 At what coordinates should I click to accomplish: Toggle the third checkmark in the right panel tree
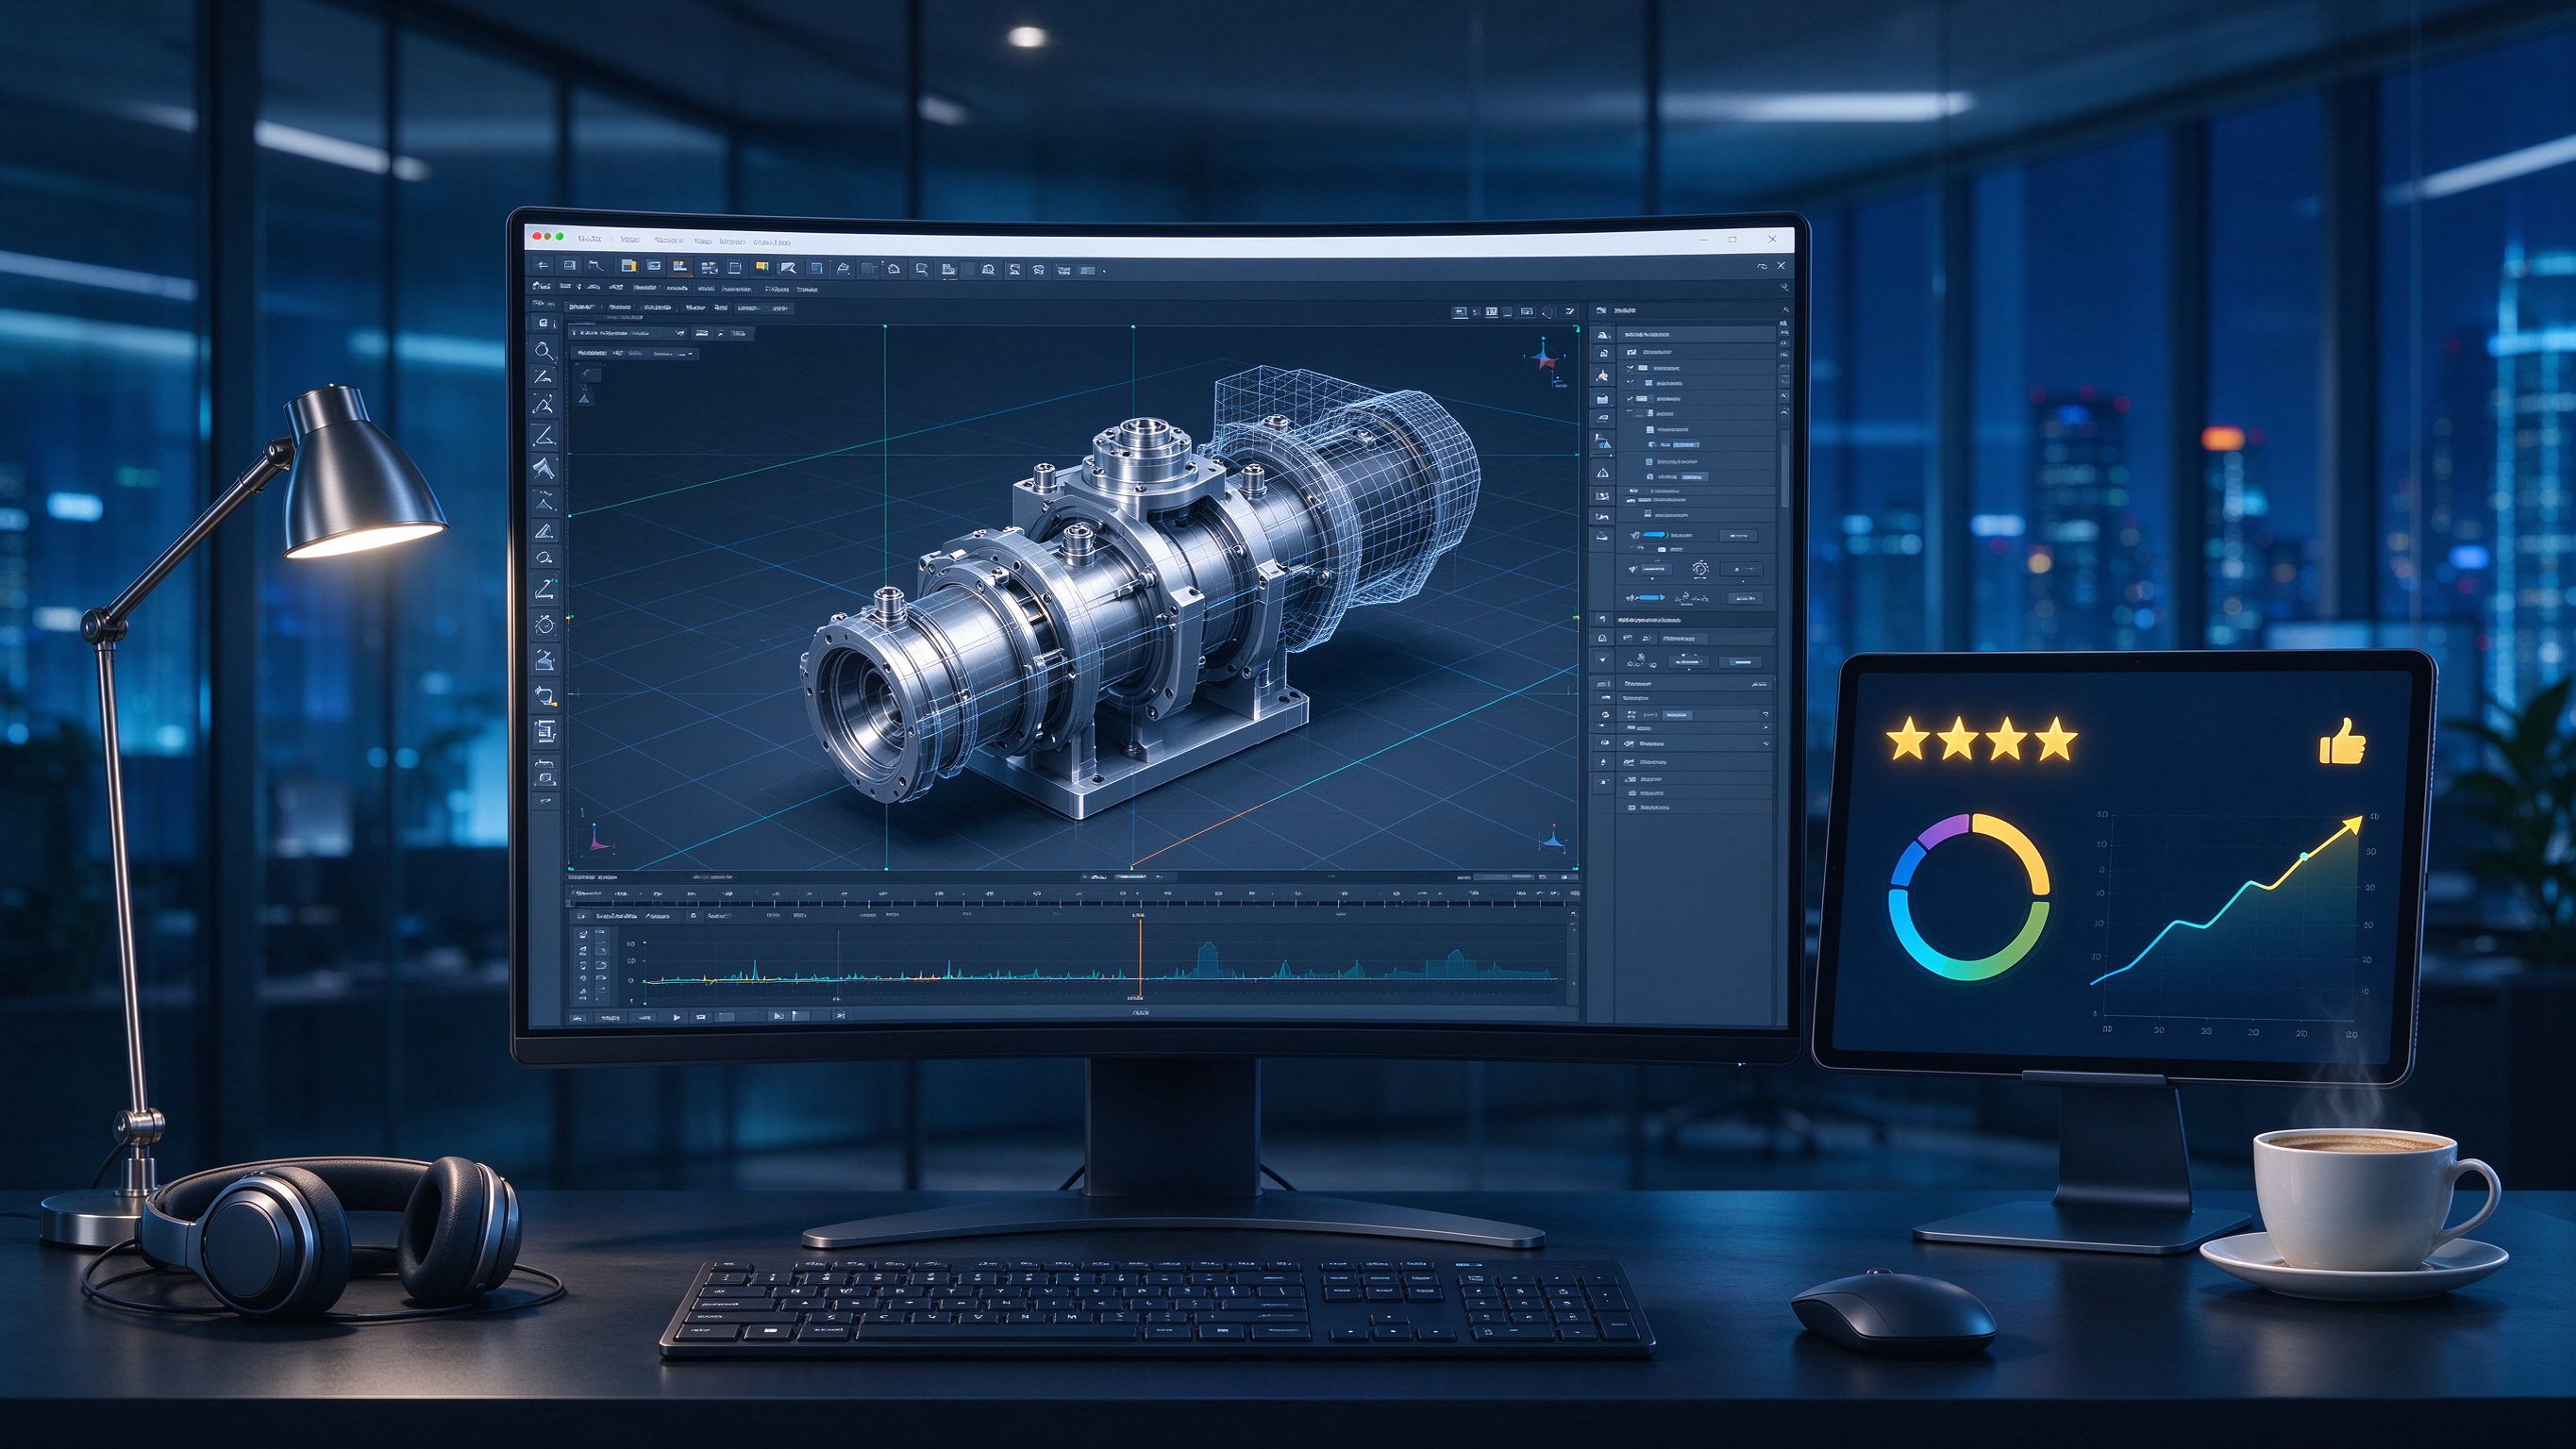[1630, 399]
